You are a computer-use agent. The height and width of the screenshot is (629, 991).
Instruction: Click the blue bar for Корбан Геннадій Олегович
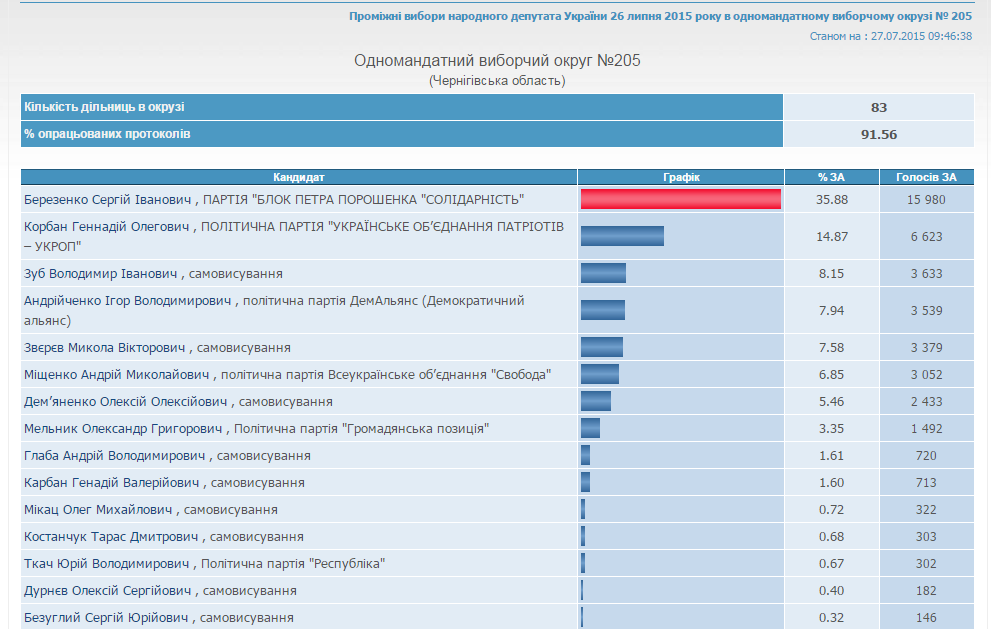pyautogui.click(x=622, y=236)
